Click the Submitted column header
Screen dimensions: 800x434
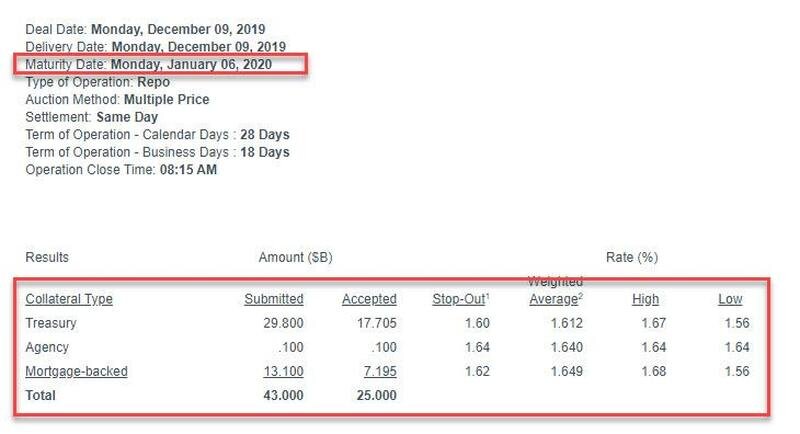[274, 299]
